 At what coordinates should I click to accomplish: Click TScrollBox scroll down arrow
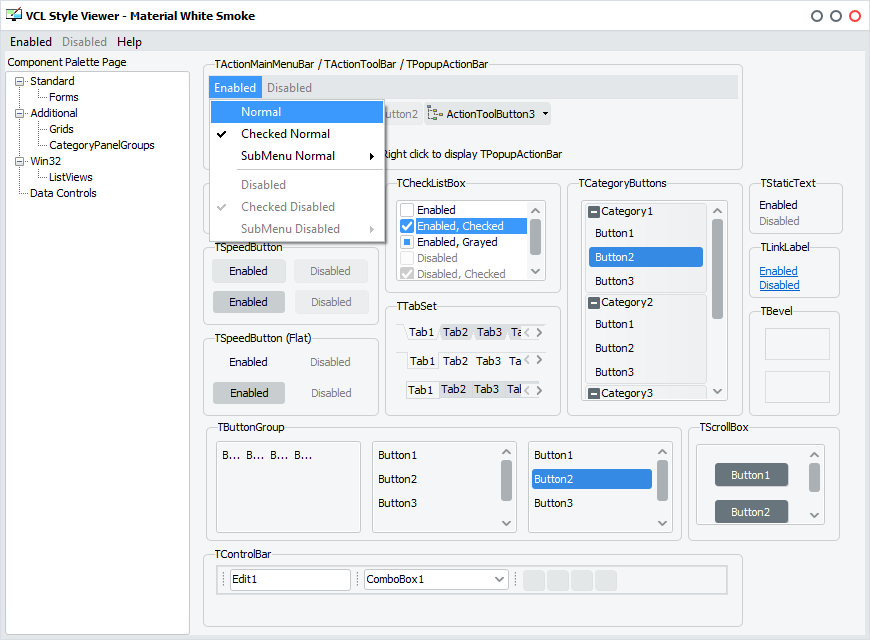[x=814, y=515]
